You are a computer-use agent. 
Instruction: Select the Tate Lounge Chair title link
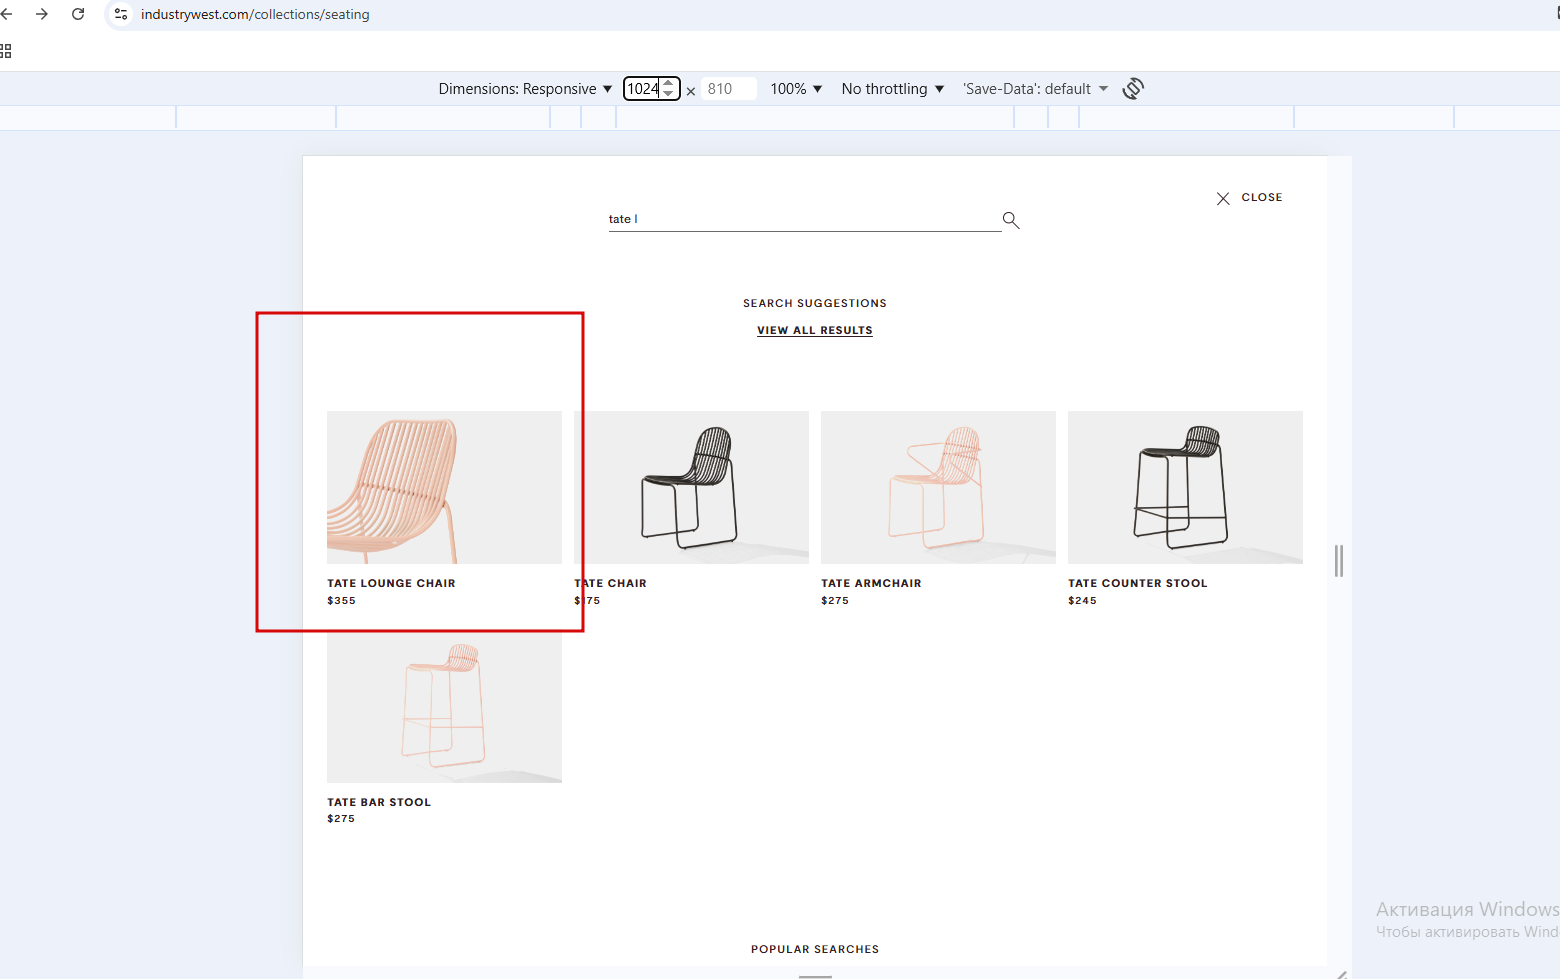click(x=391, y=583)
